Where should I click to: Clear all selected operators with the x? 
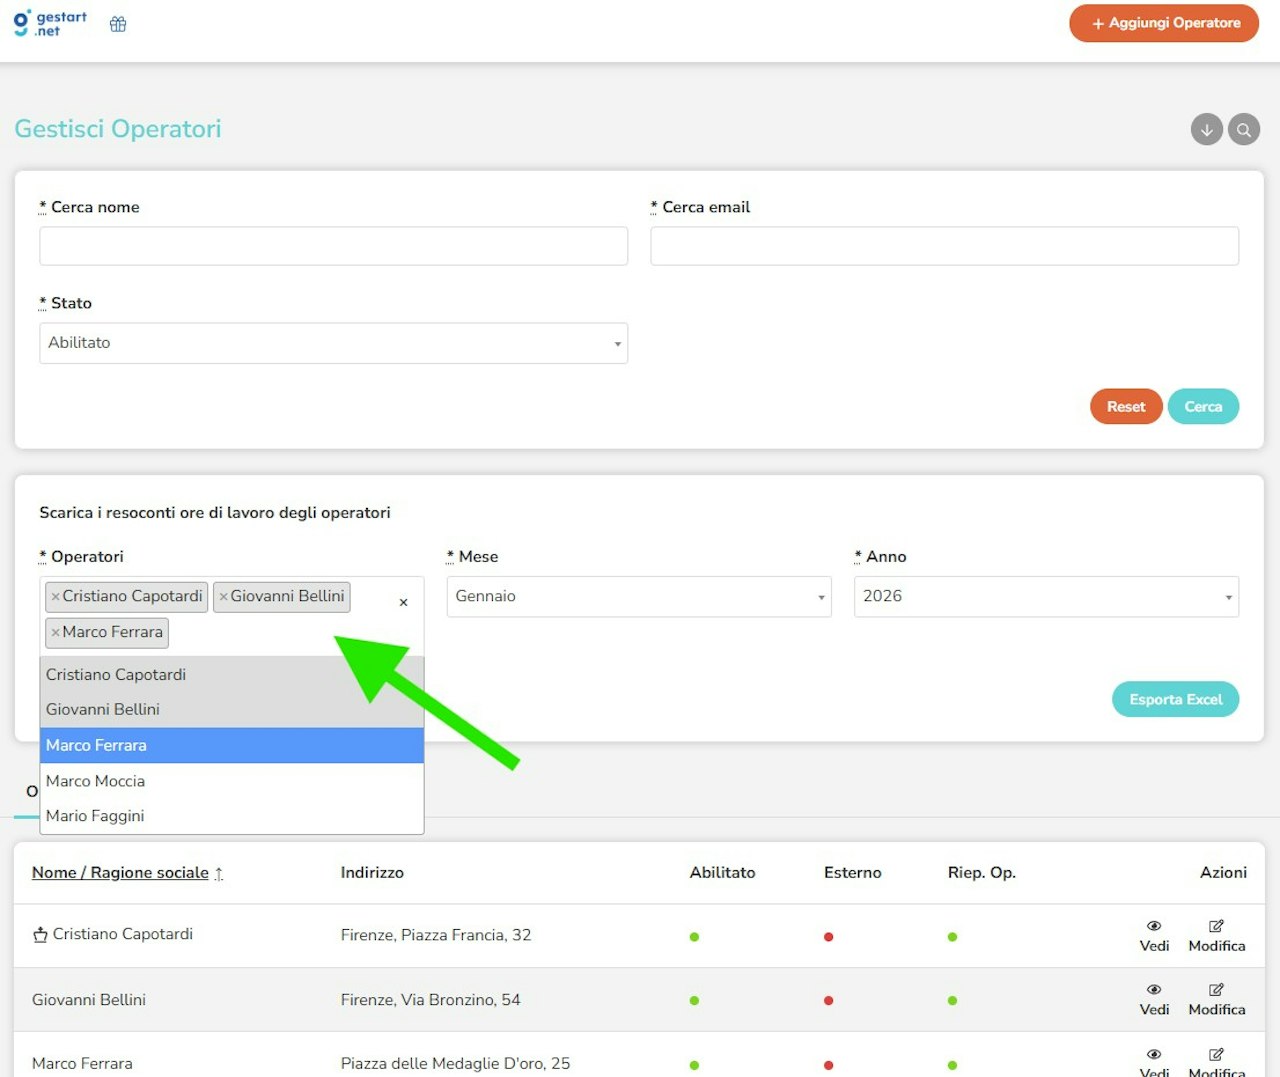(x=403, y=602)
